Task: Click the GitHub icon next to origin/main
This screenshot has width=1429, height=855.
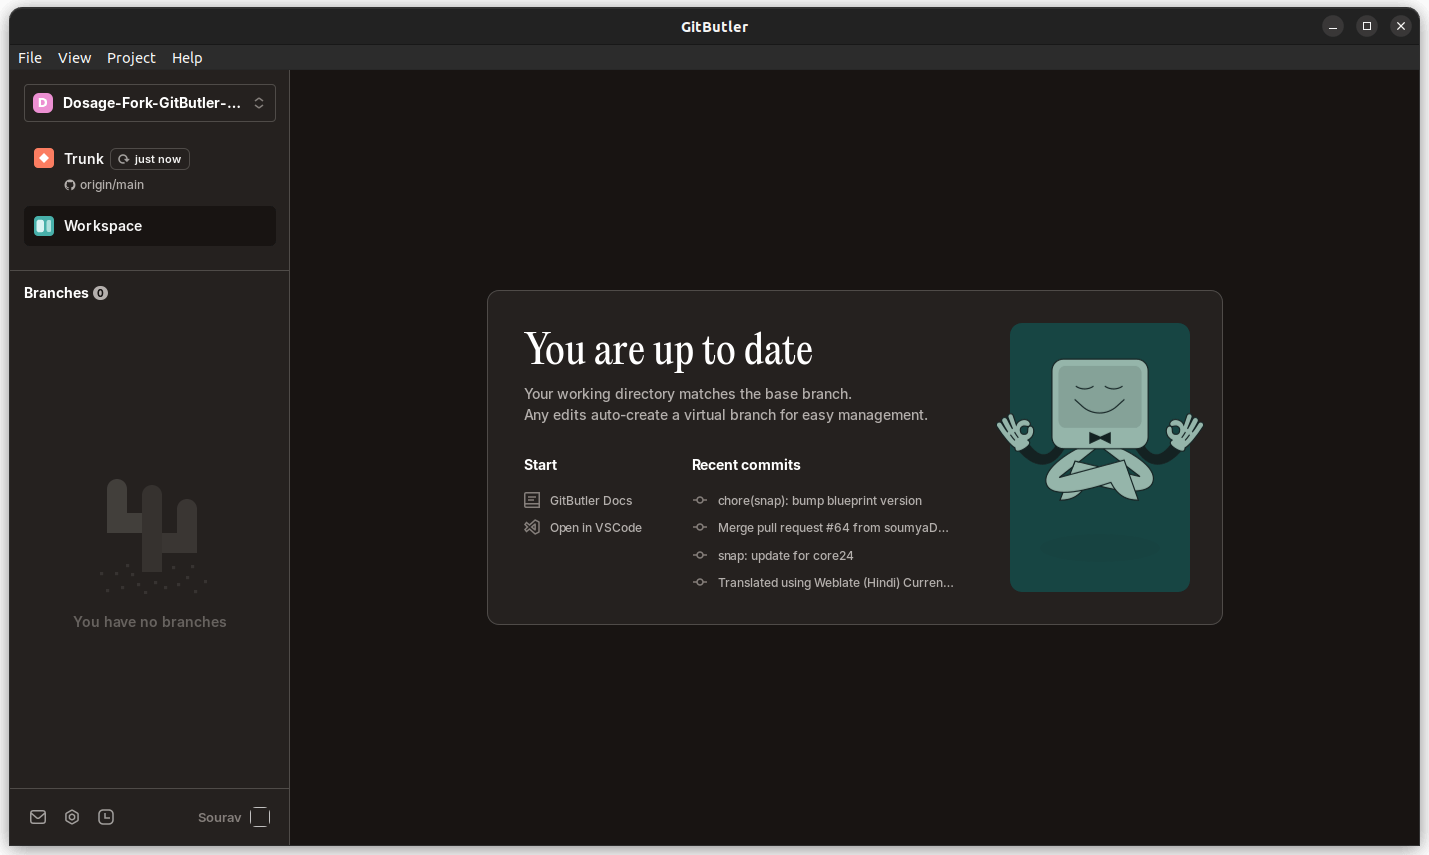Action: coord(69,184)
